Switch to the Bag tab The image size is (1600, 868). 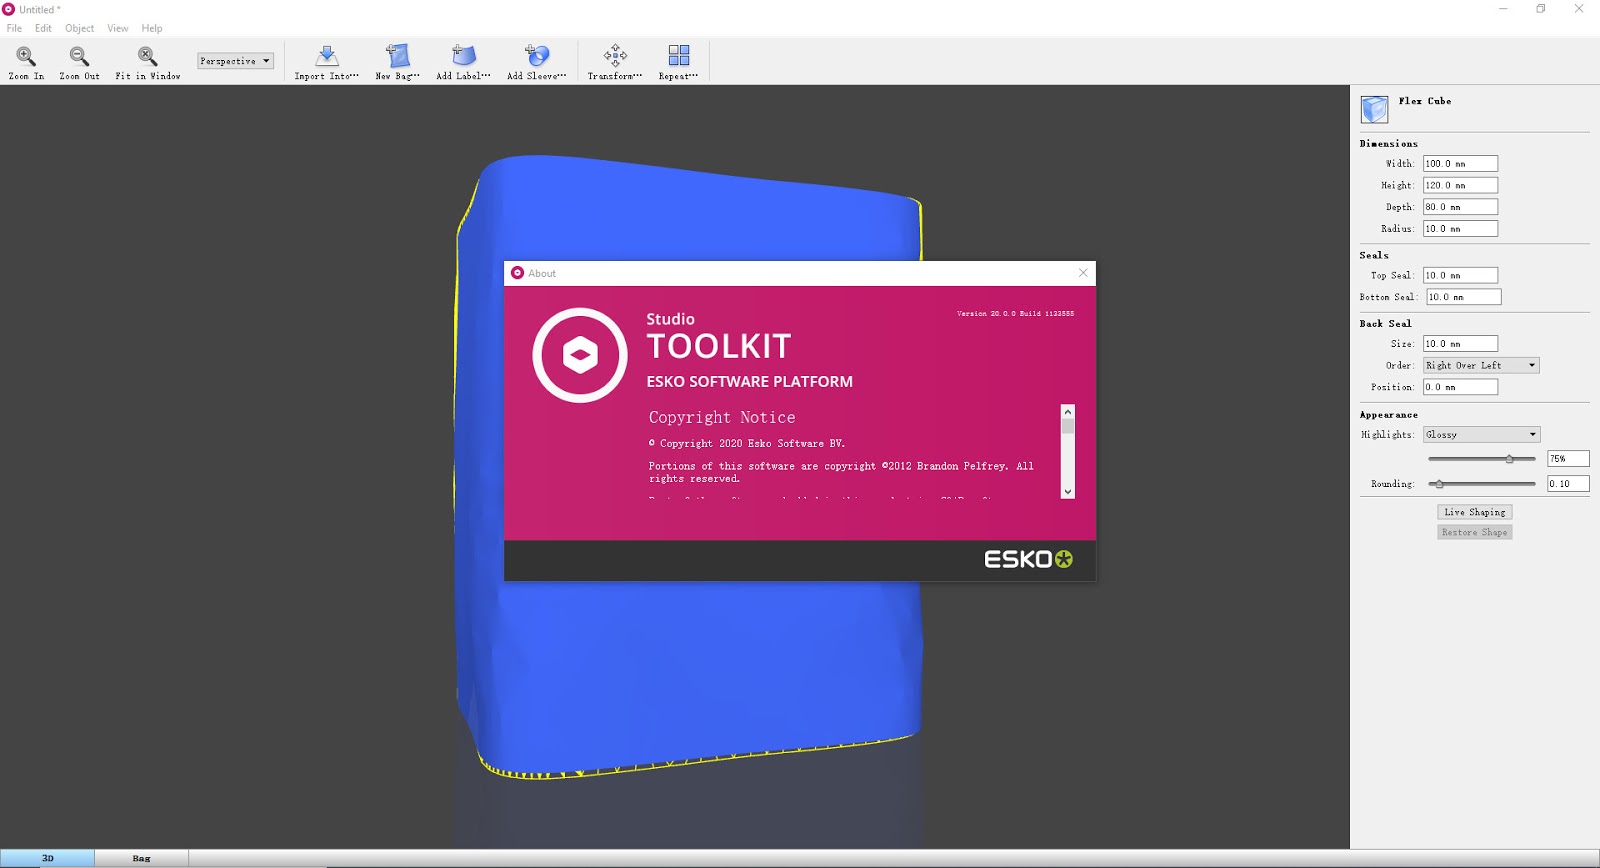pos(141,858)
